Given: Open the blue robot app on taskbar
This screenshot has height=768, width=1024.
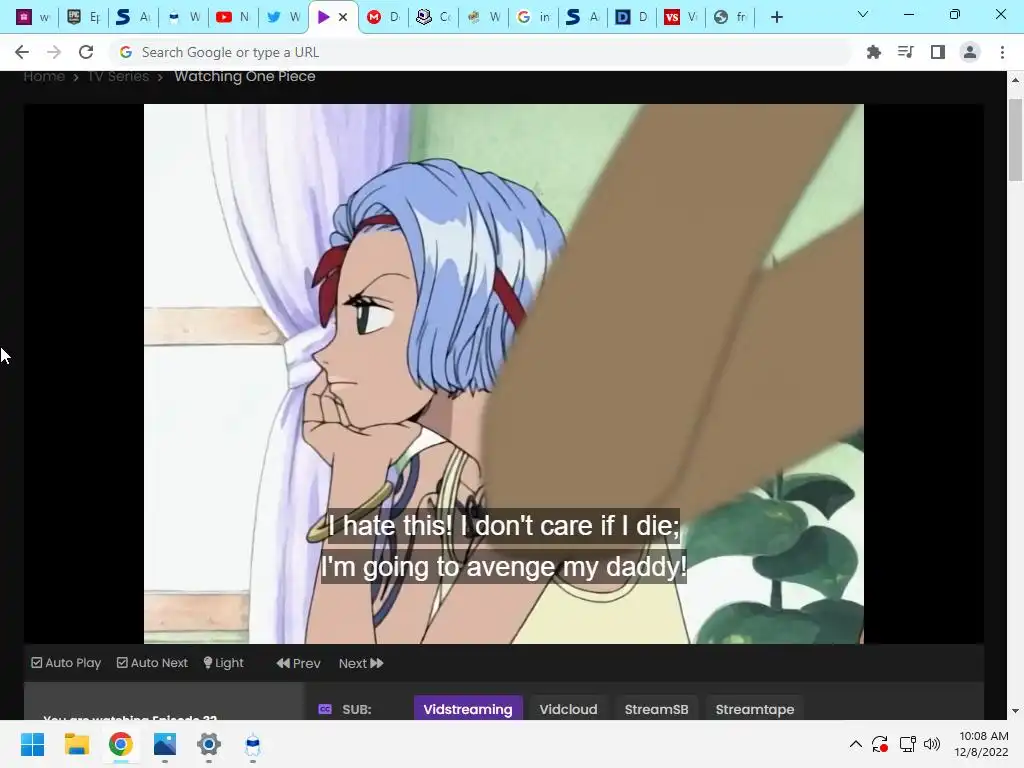Looking at the screenshot, I should [253, 744].
